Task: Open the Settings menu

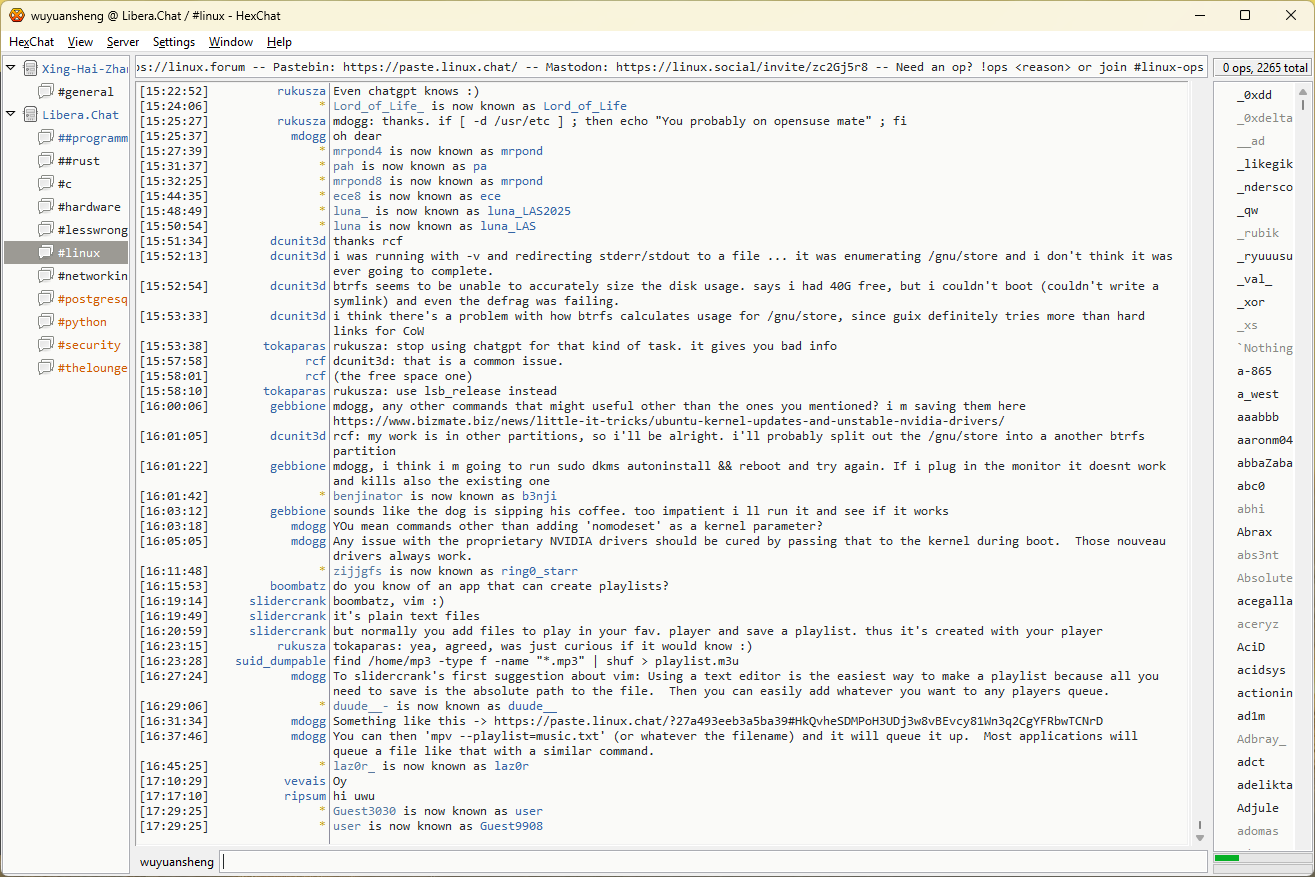Action: (x=174, y=42)
